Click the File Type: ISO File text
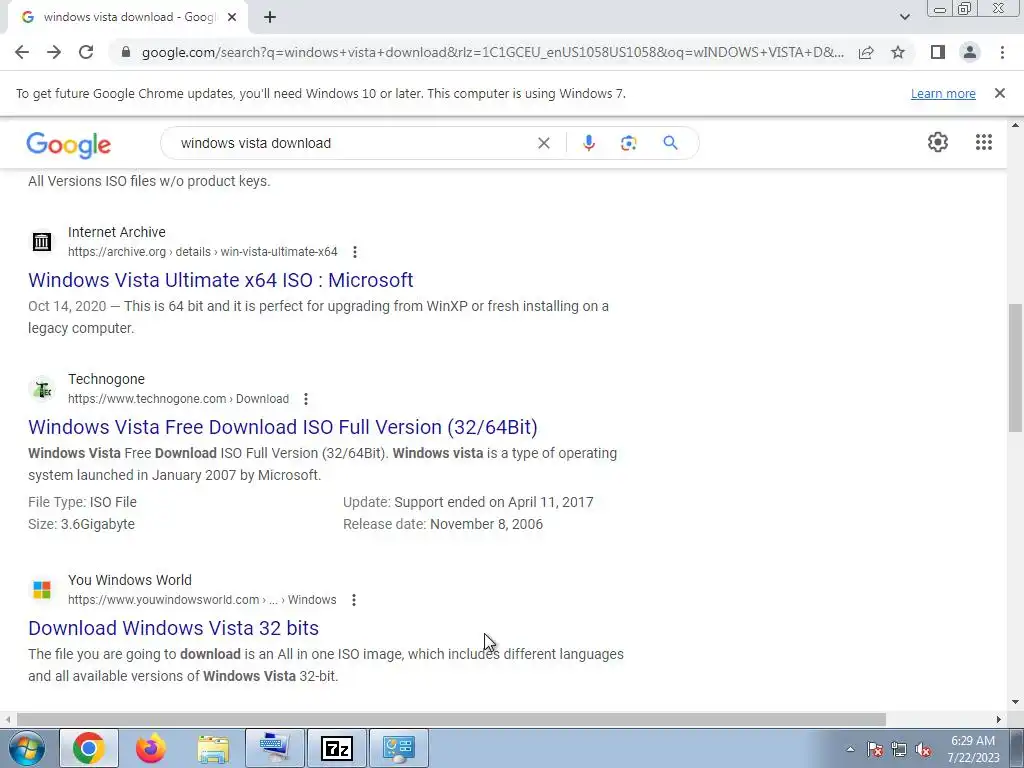The width and height of the screenshot is (1024, 768). [x=82, y=502]
